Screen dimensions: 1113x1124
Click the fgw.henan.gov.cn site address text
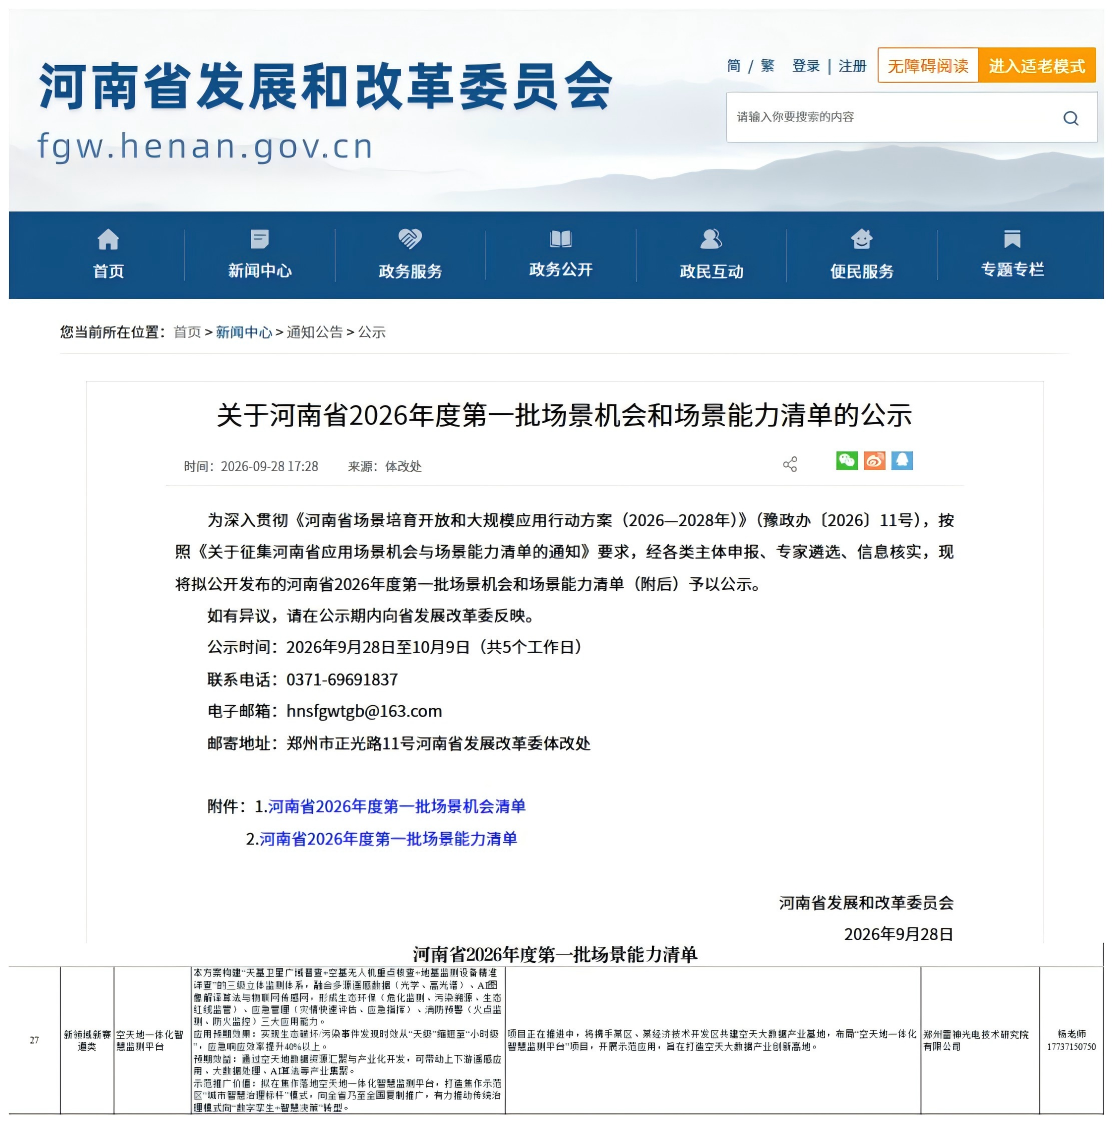pyautogui.click(x=205, y=146)
